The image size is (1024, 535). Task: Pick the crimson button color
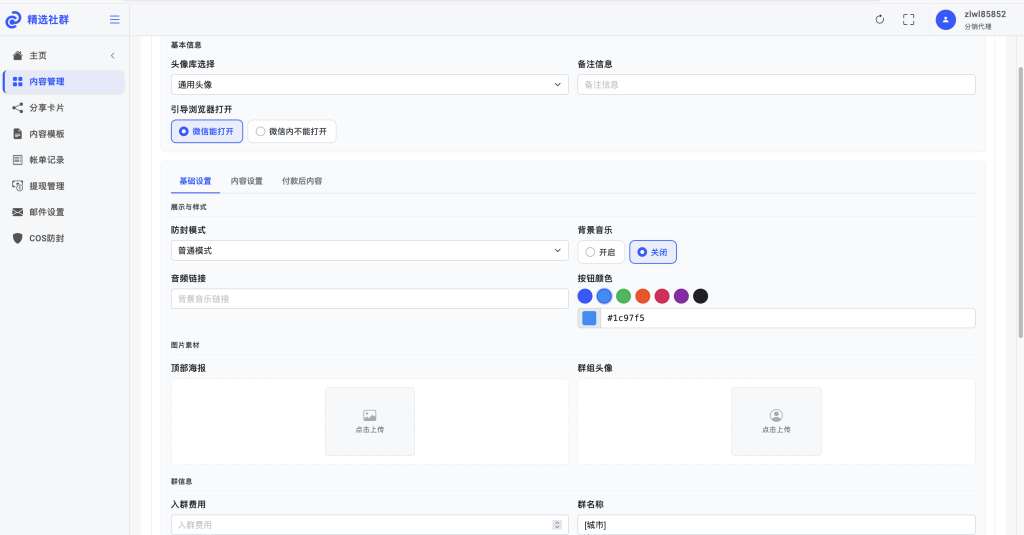click(x=662, y=297)
